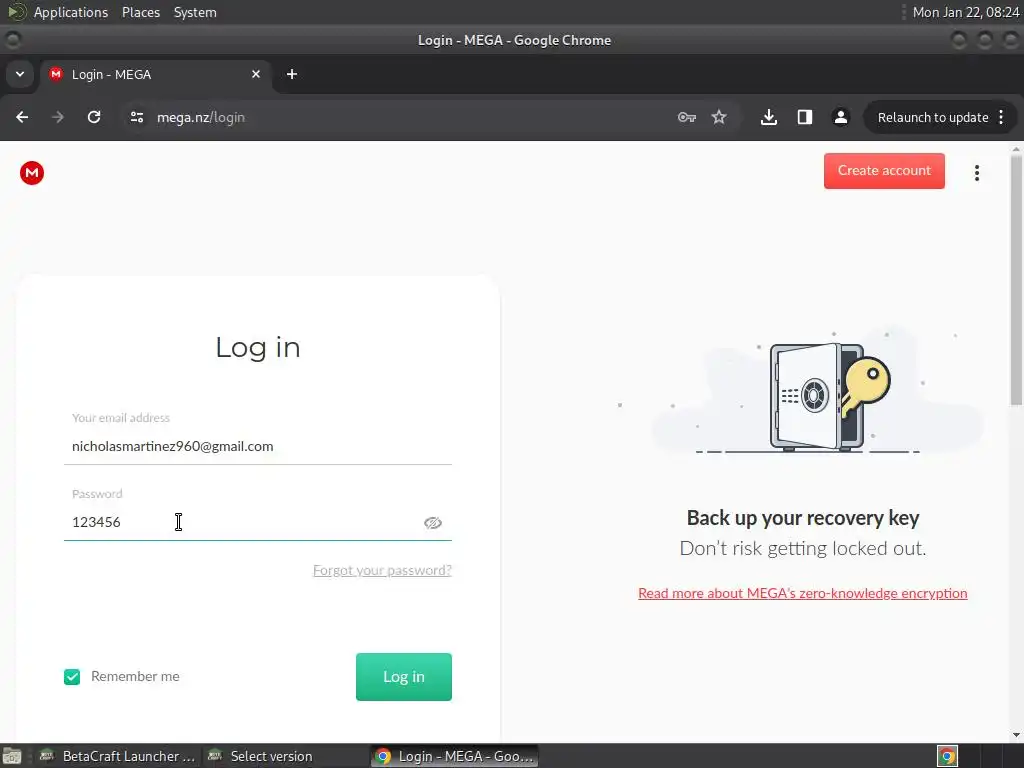The height and width of the screenshot is (768, 1024).
Task: Open Chrome profile icon
Action: 840,118
